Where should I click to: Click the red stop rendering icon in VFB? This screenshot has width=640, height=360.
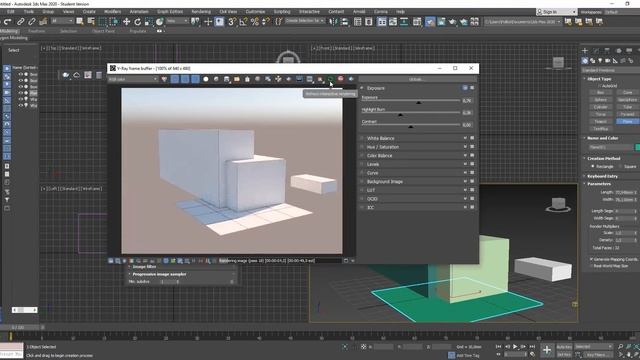[x=340, y=79]
